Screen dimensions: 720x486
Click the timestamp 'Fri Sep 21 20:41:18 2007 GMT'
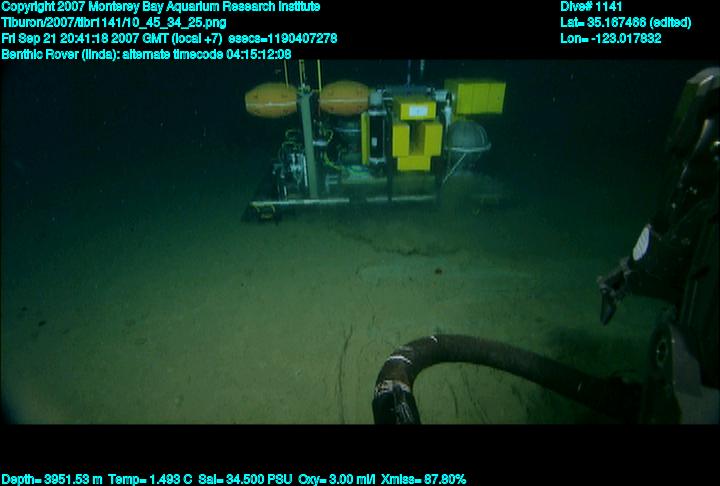[79, 38]
